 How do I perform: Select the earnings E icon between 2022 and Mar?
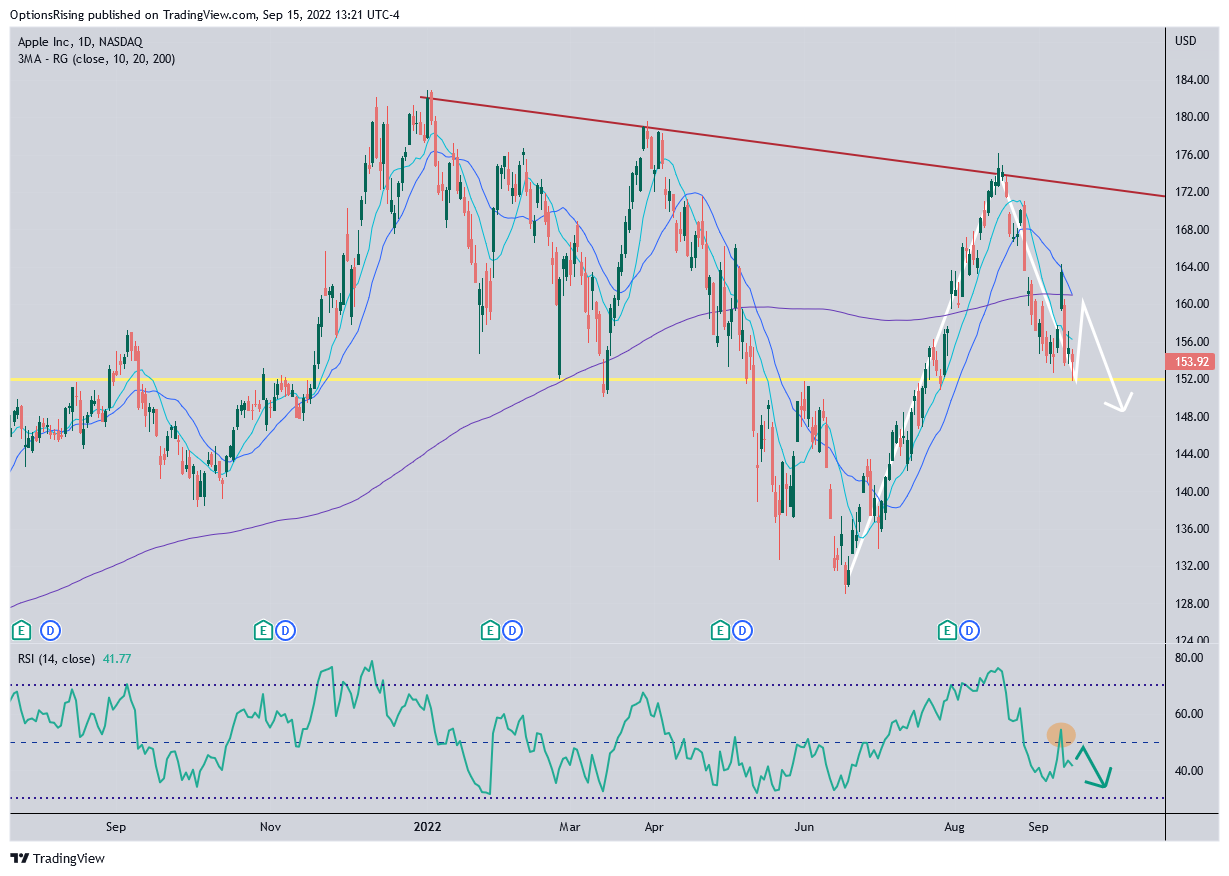click(489, 630)
